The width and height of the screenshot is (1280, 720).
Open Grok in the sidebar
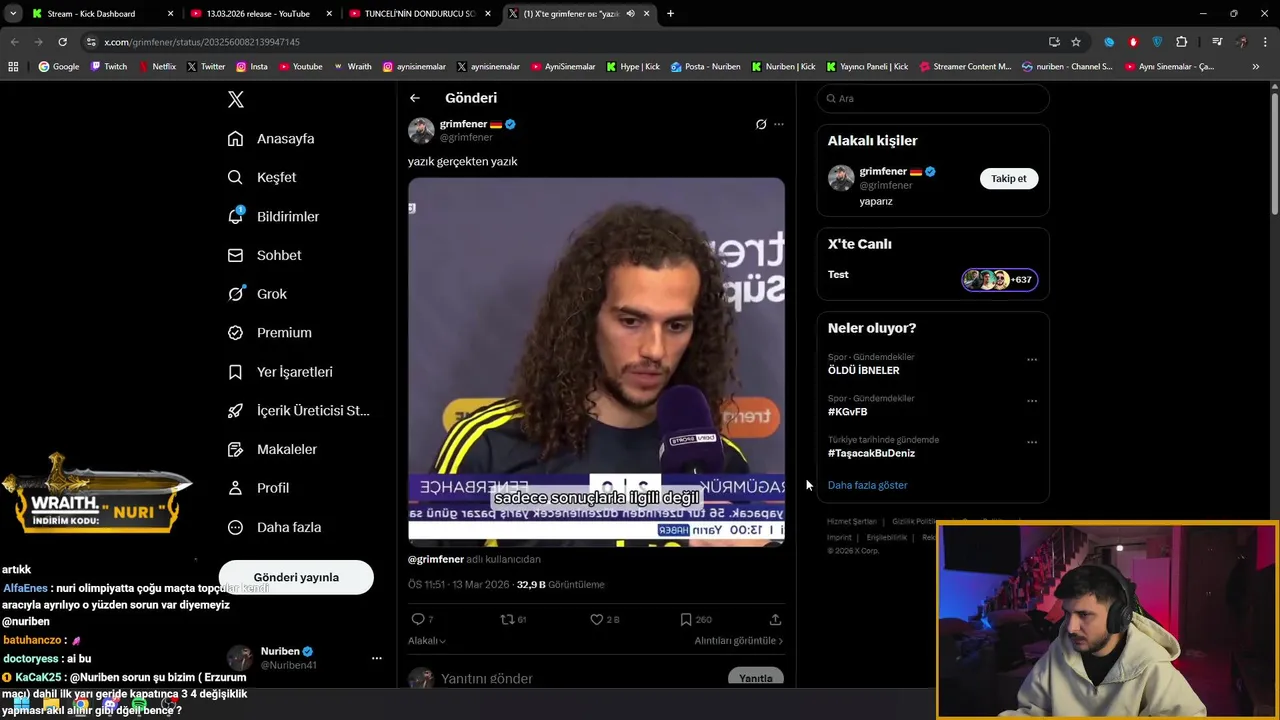pyautogui.click(x=257, y=294)
